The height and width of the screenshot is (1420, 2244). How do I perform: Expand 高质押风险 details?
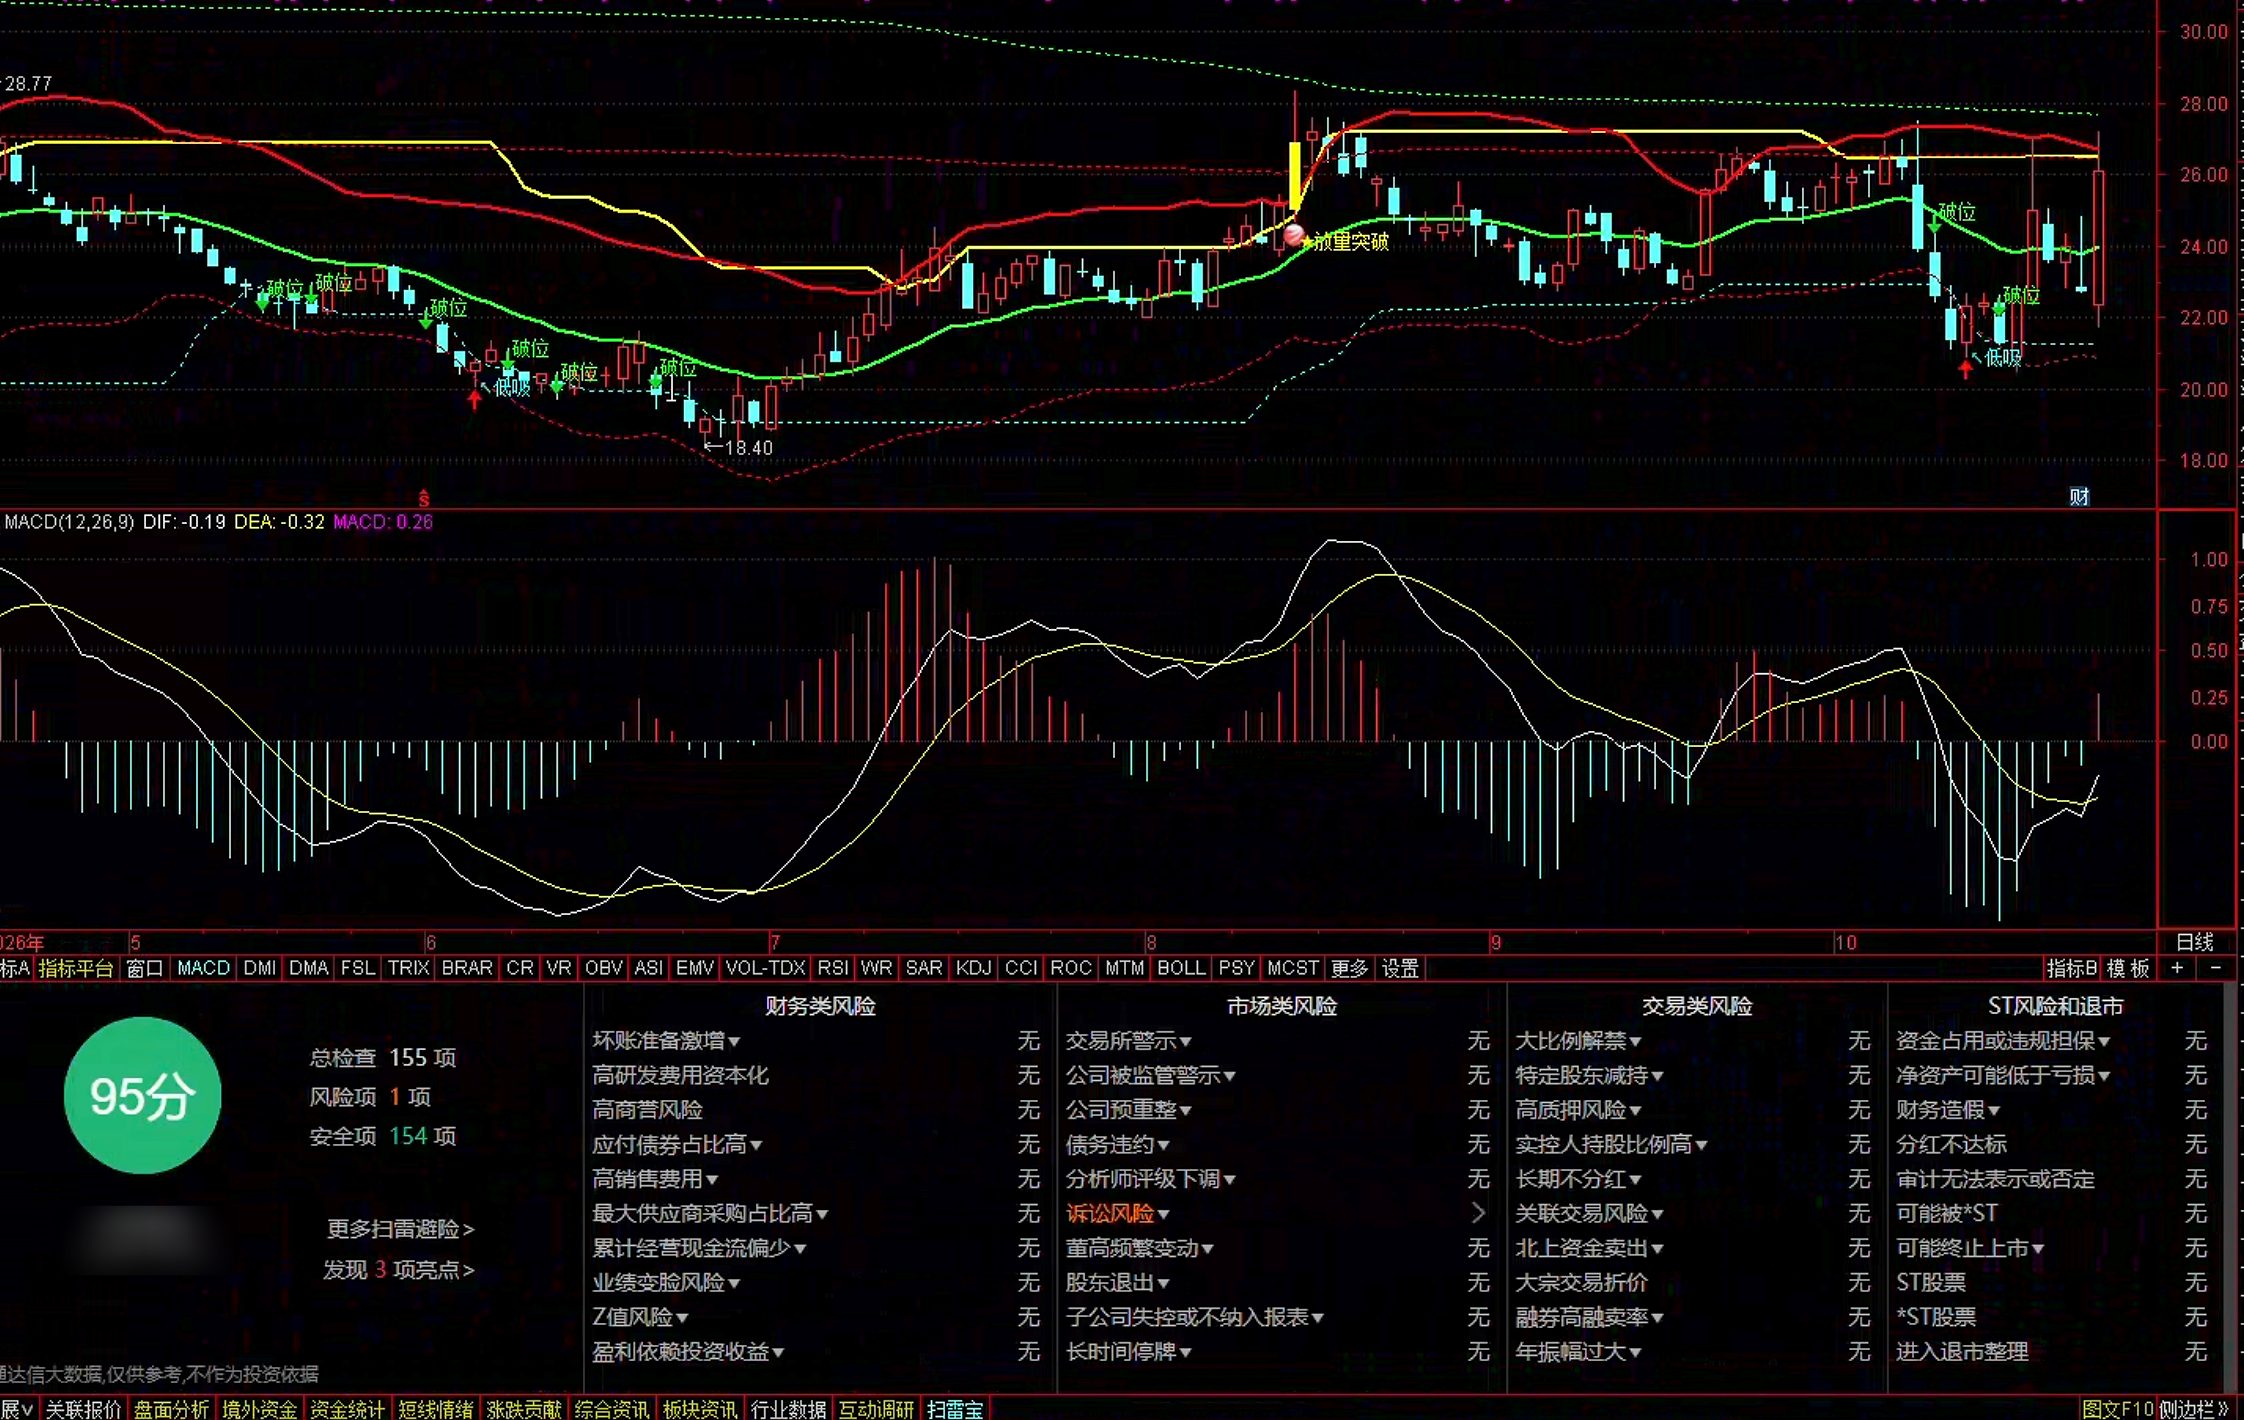click(x=1578, y=1110)
